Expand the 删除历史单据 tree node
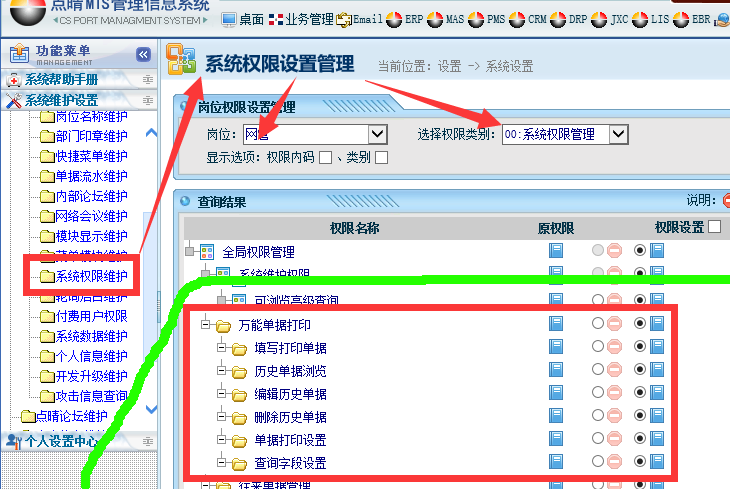This screenshot has width=730, height=489. 222,416
